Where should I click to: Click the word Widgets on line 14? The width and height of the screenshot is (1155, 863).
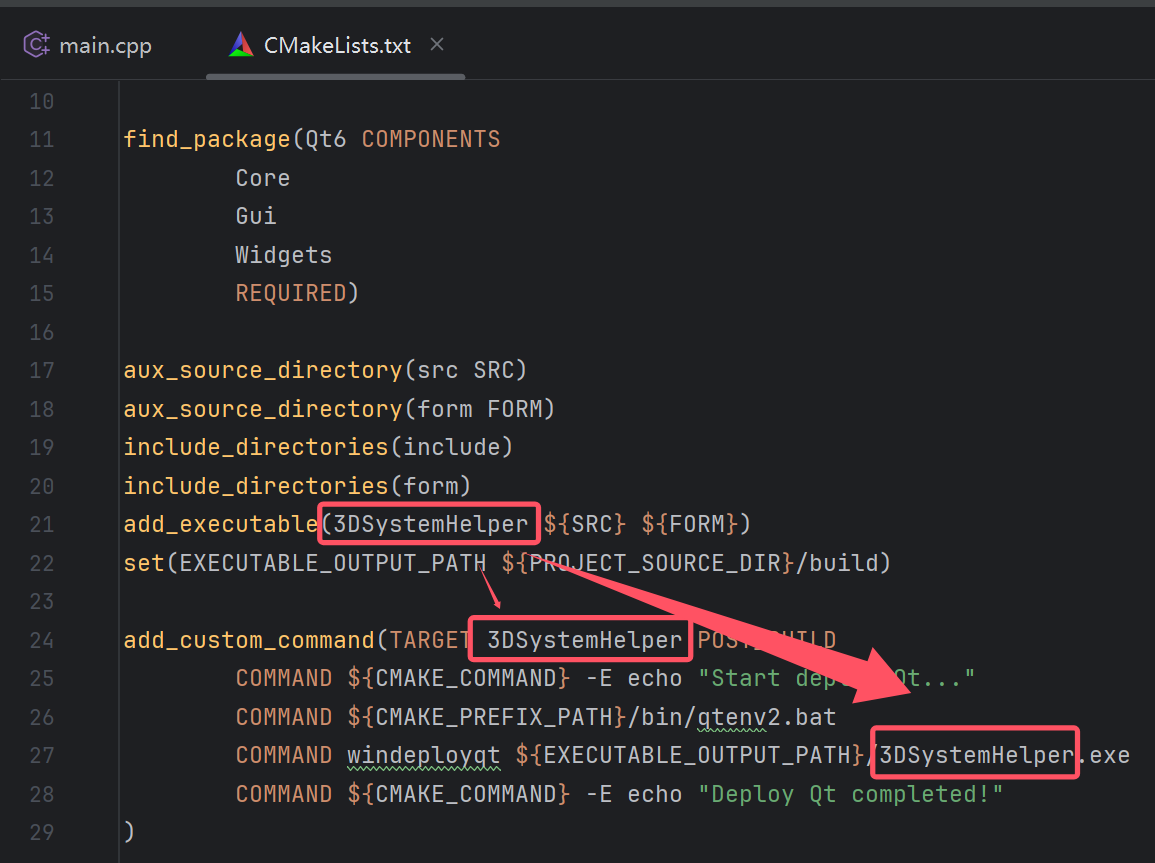click(284, 255)
